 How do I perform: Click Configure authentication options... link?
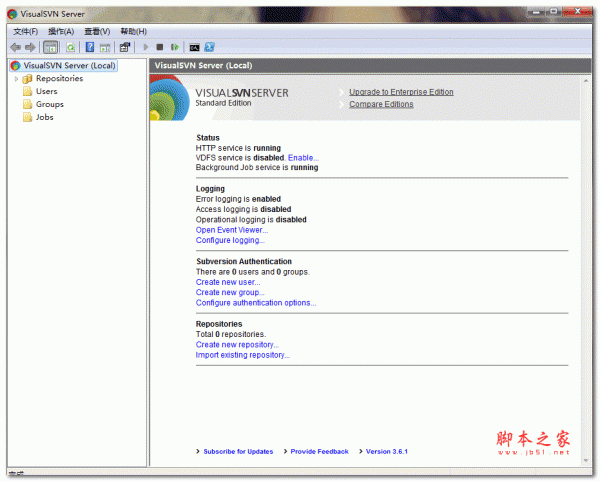click(256, 303)
